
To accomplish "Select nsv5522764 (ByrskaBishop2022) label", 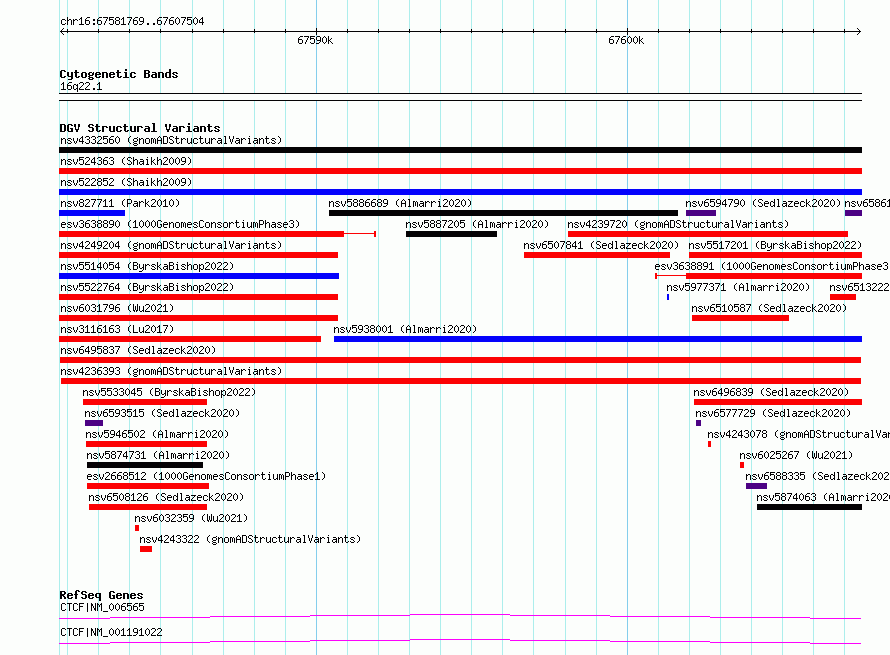I will [147, 287].
